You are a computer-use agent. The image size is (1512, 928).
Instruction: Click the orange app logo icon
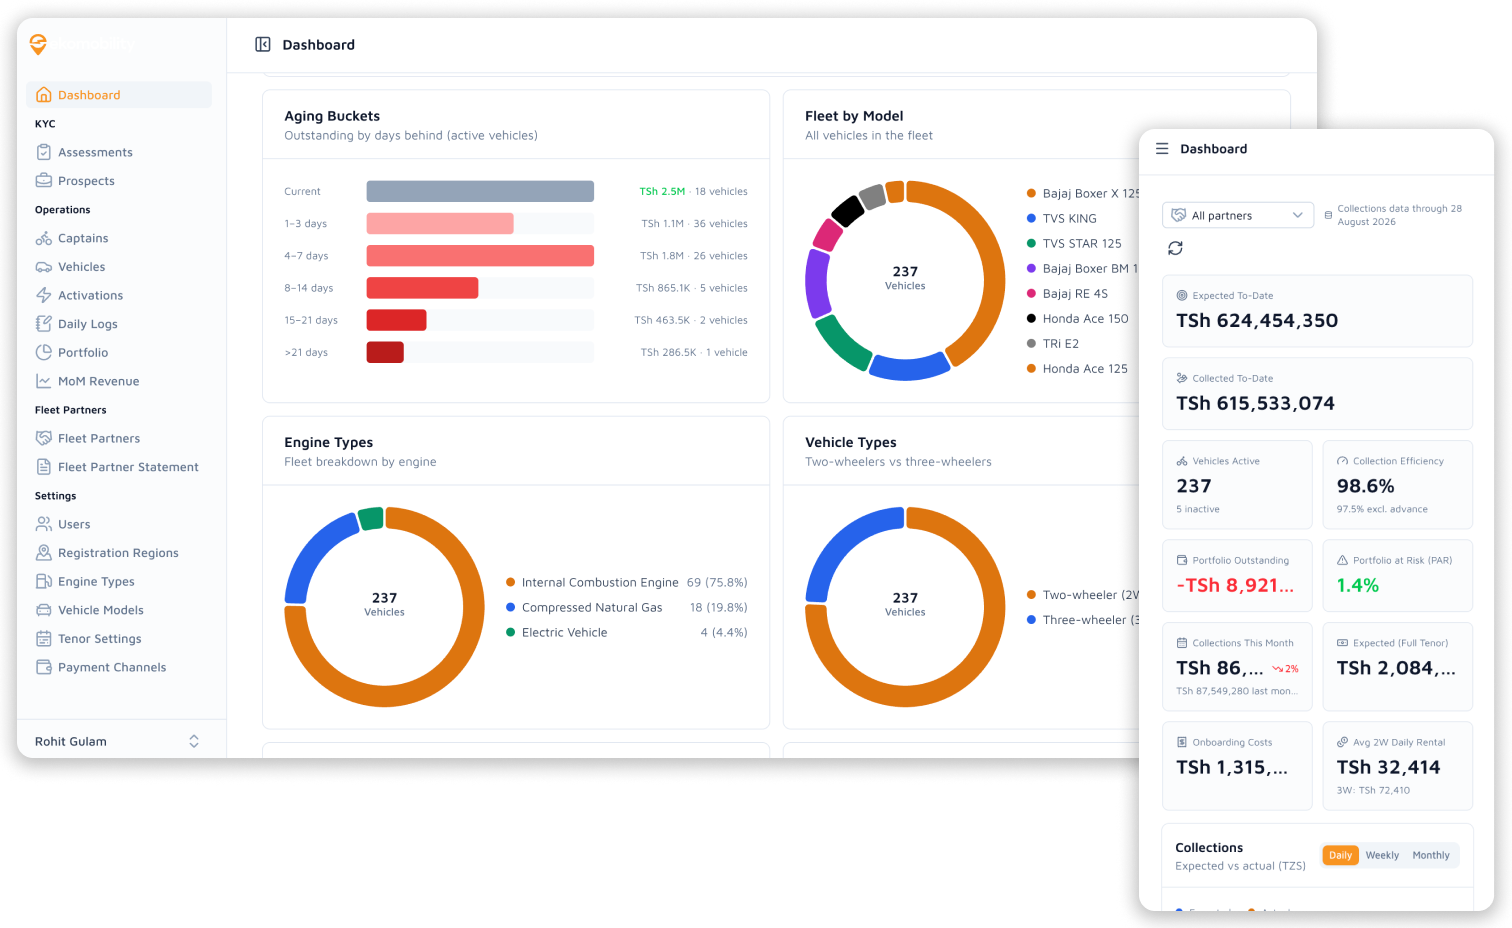pyautogui.click(x=38, y=44)
